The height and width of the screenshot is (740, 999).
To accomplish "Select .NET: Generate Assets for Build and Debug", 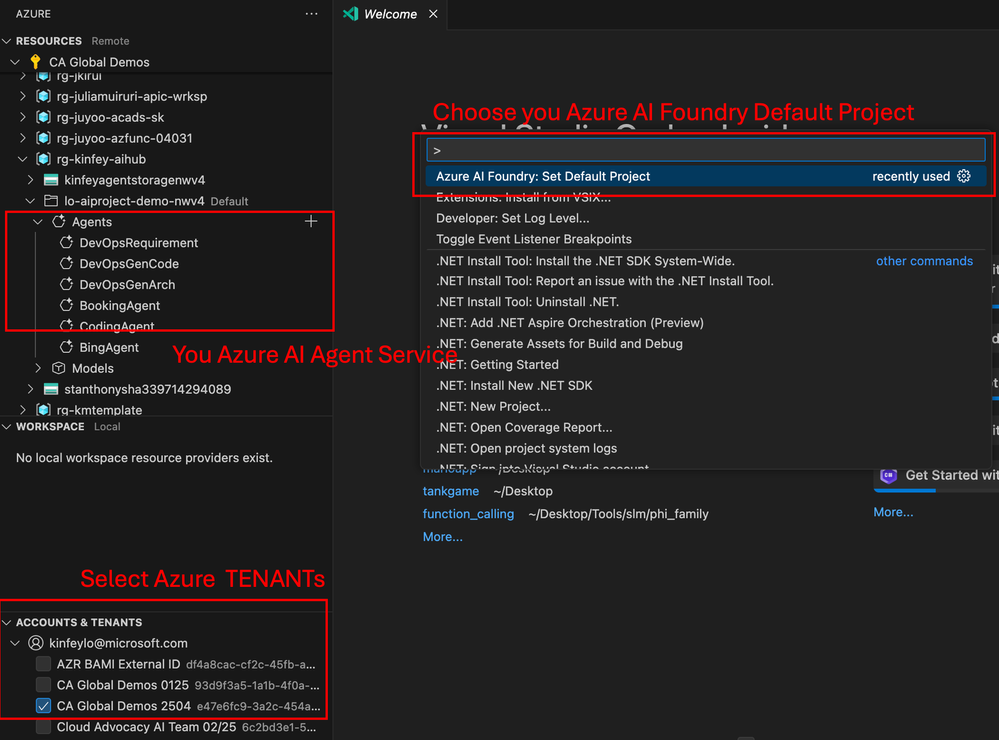I will point(706,344).
